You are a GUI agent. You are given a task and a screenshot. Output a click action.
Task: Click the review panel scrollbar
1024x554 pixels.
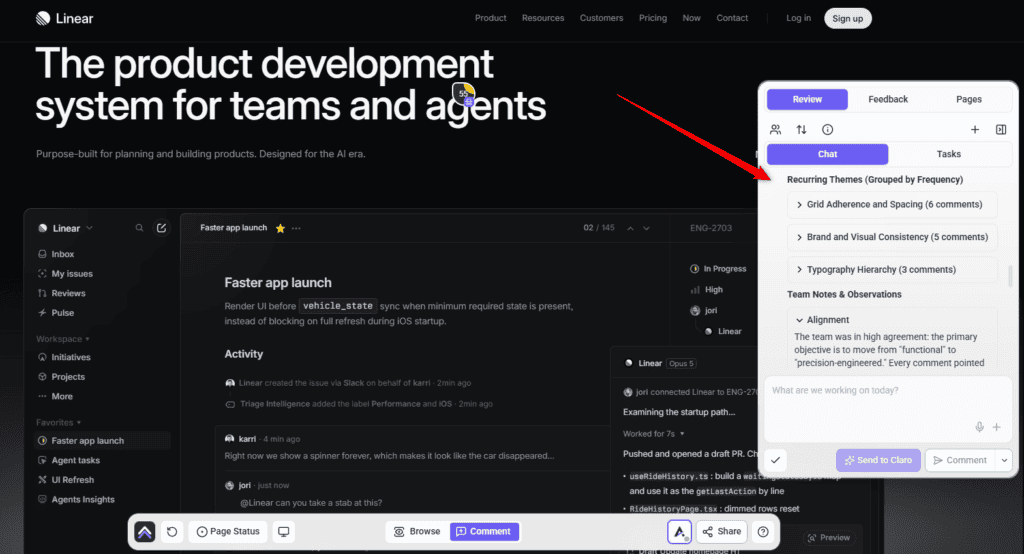[1010, 276]
